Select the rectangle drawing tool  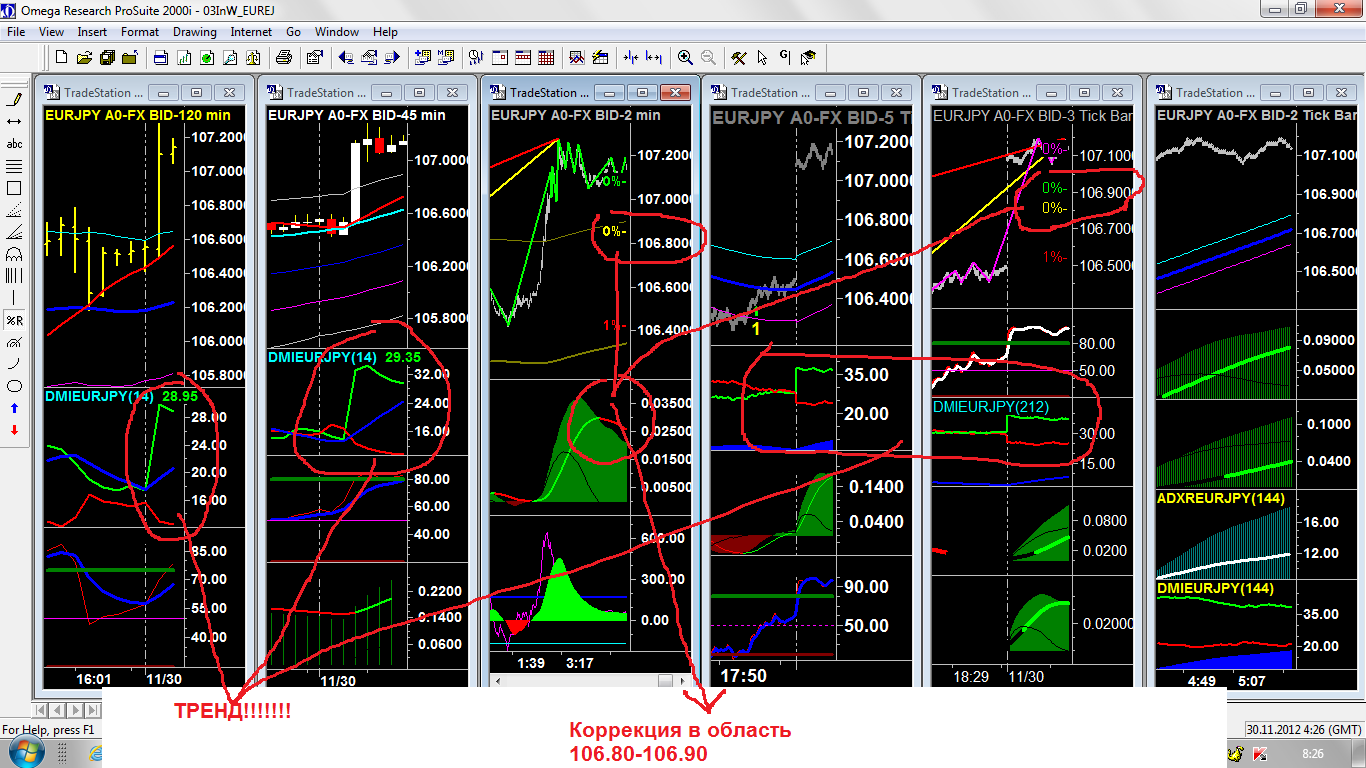(x=15, y=187)
